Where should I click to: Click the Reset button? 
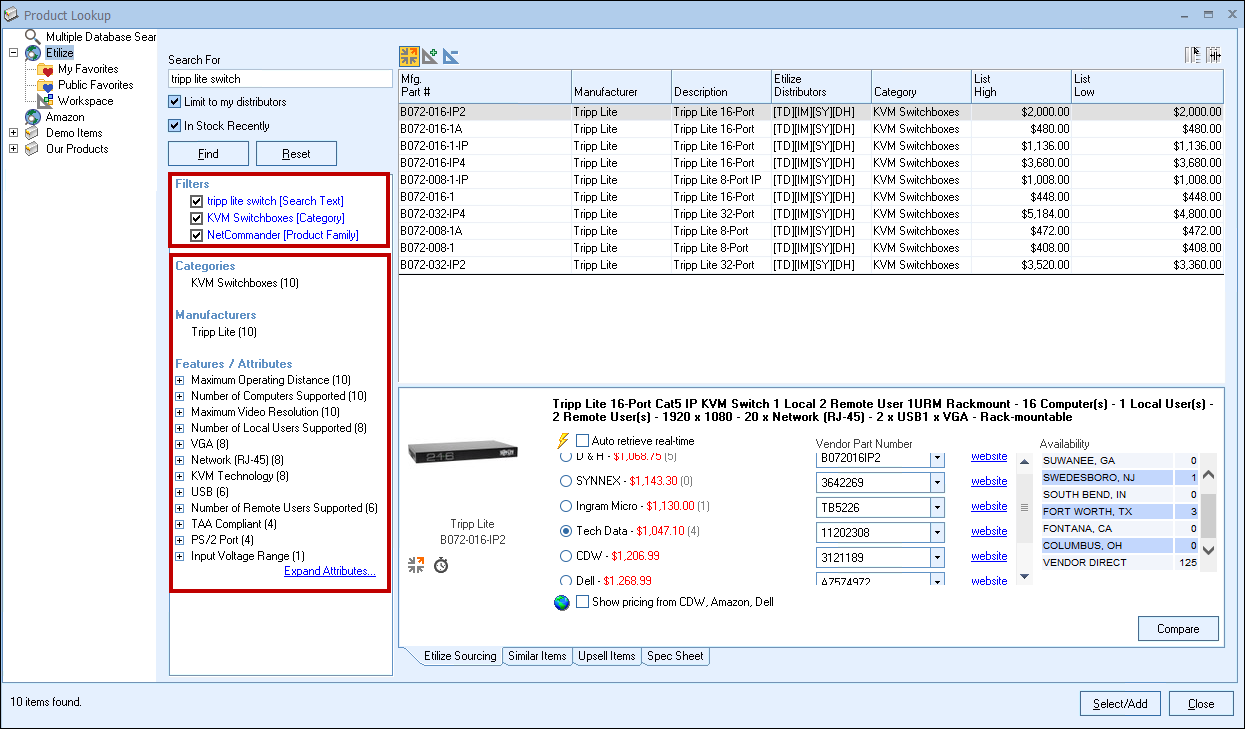pos(296,154)
